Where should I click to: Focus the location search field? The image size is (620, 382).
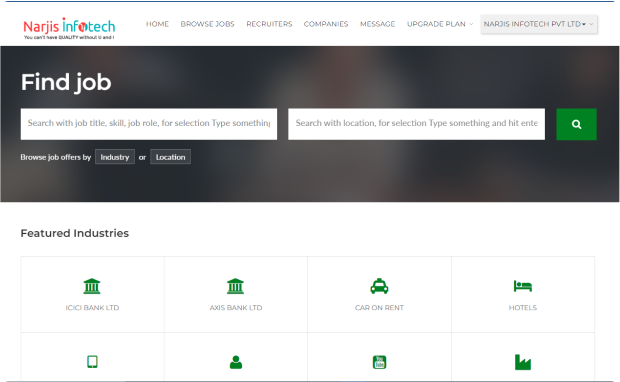click(x=416, y=124)
